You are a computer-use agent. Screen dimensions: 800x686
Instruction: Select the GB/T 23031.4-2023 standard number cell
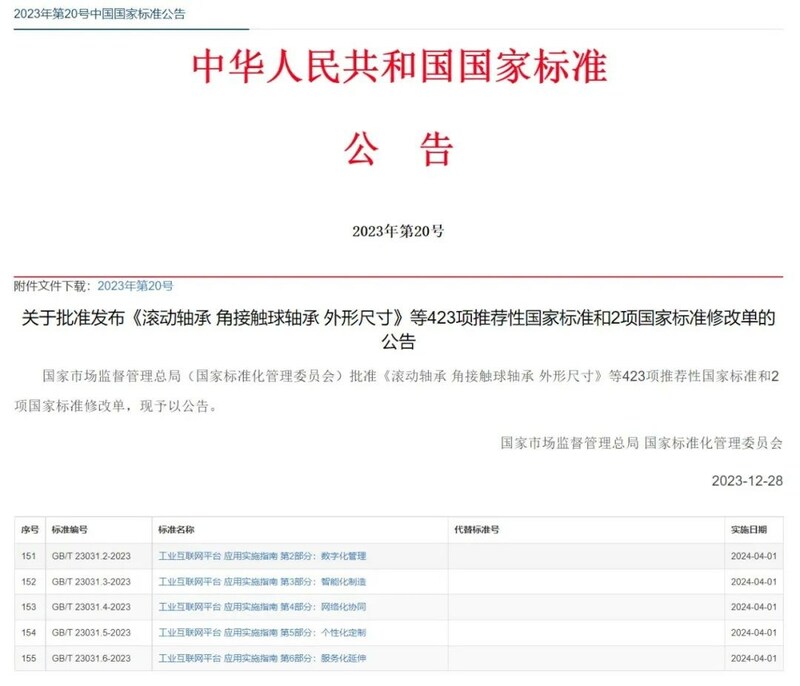92,607
